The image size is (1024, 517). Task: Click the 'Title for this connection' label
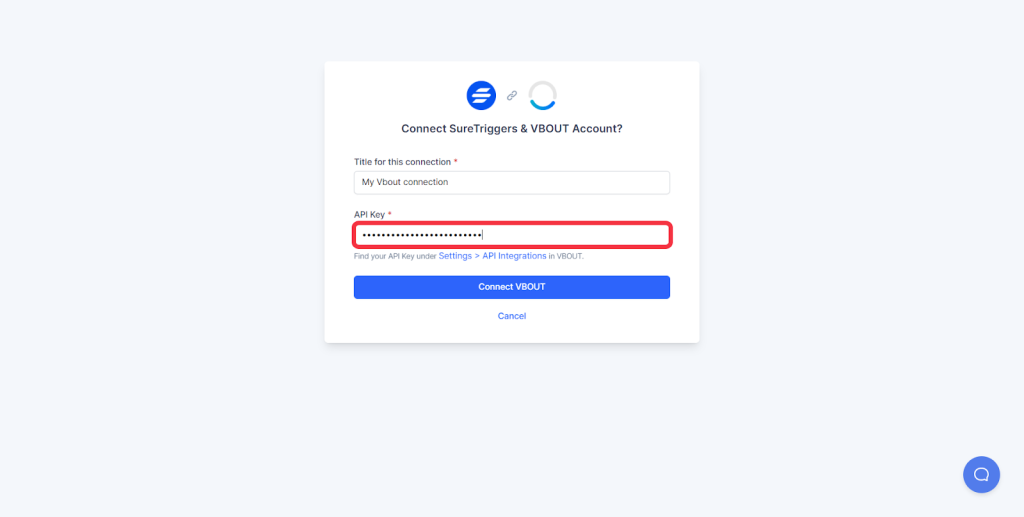click(x=402, y=162)
